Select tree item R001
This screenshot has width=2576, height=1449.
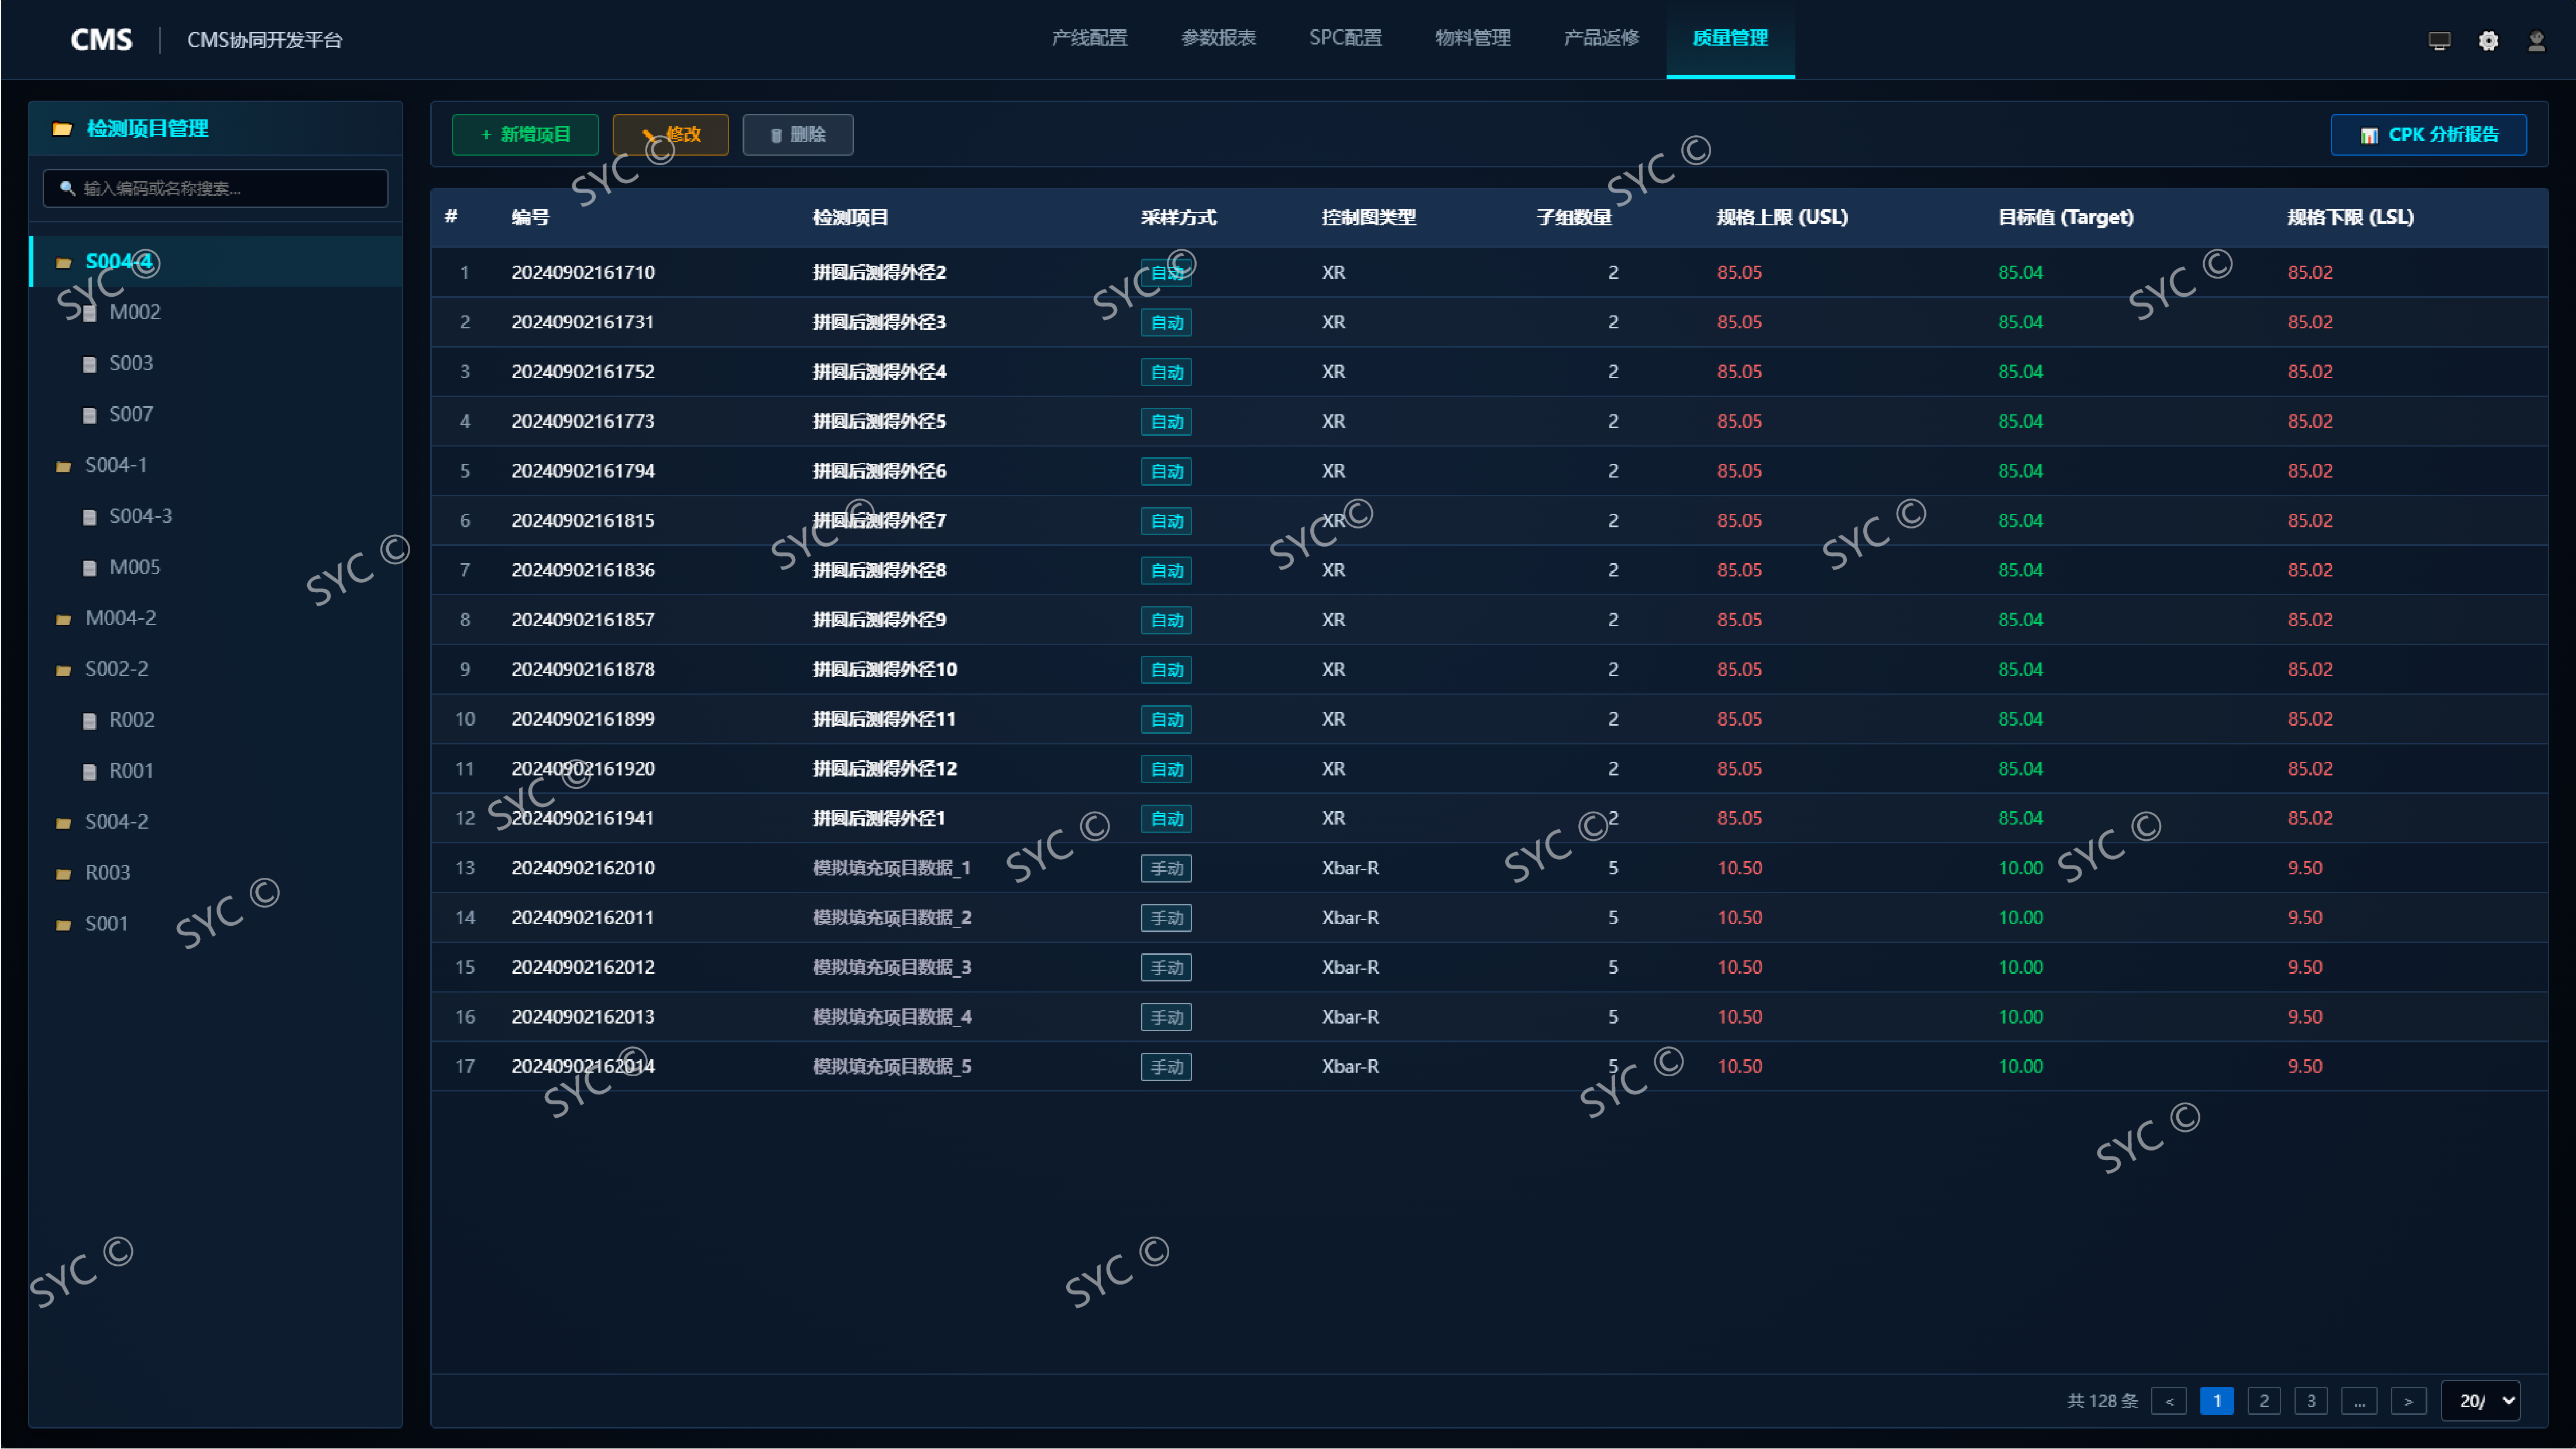pyautogui.click(x=131, y=771)
